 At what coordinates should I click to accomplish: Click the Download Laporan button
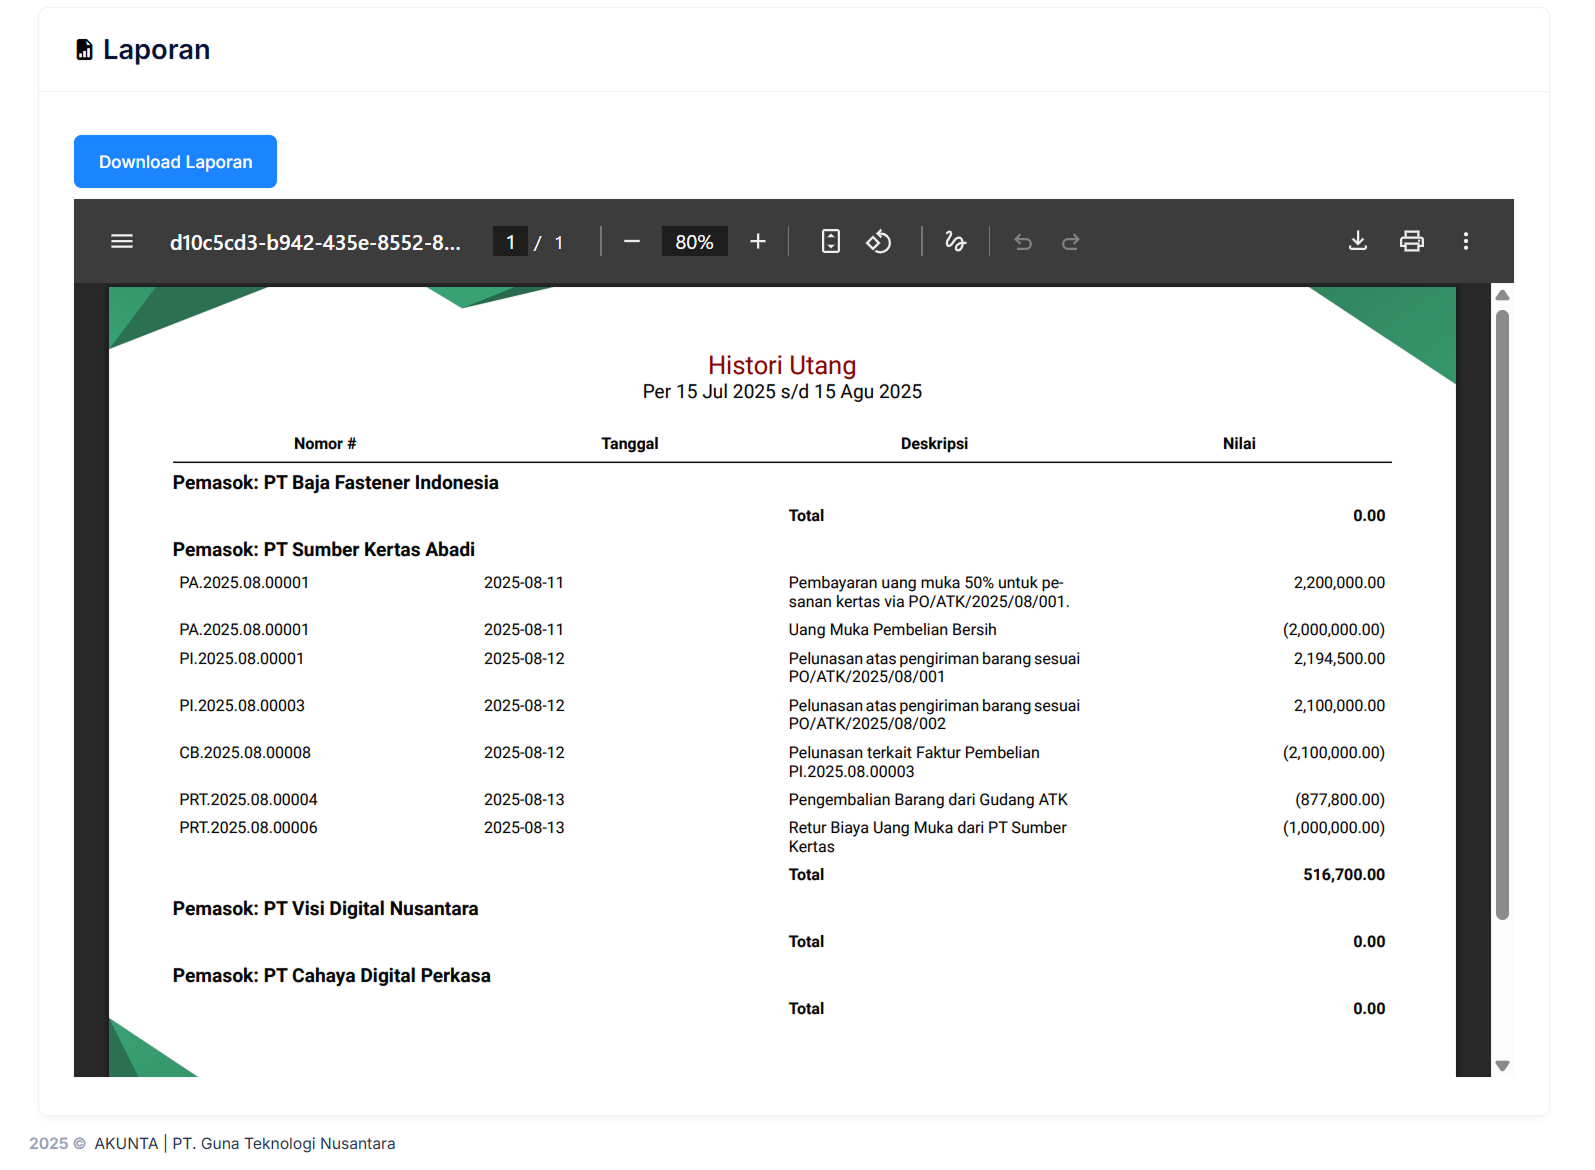[175, 162]
